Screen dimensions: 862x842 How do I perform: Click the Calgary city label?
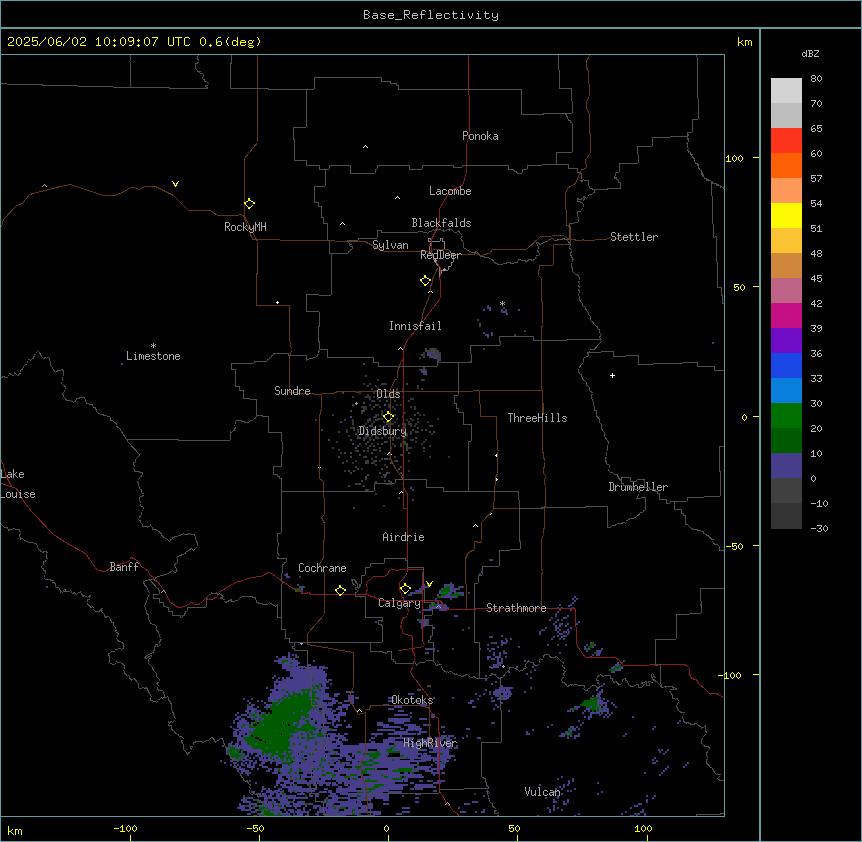coord(399,603)
